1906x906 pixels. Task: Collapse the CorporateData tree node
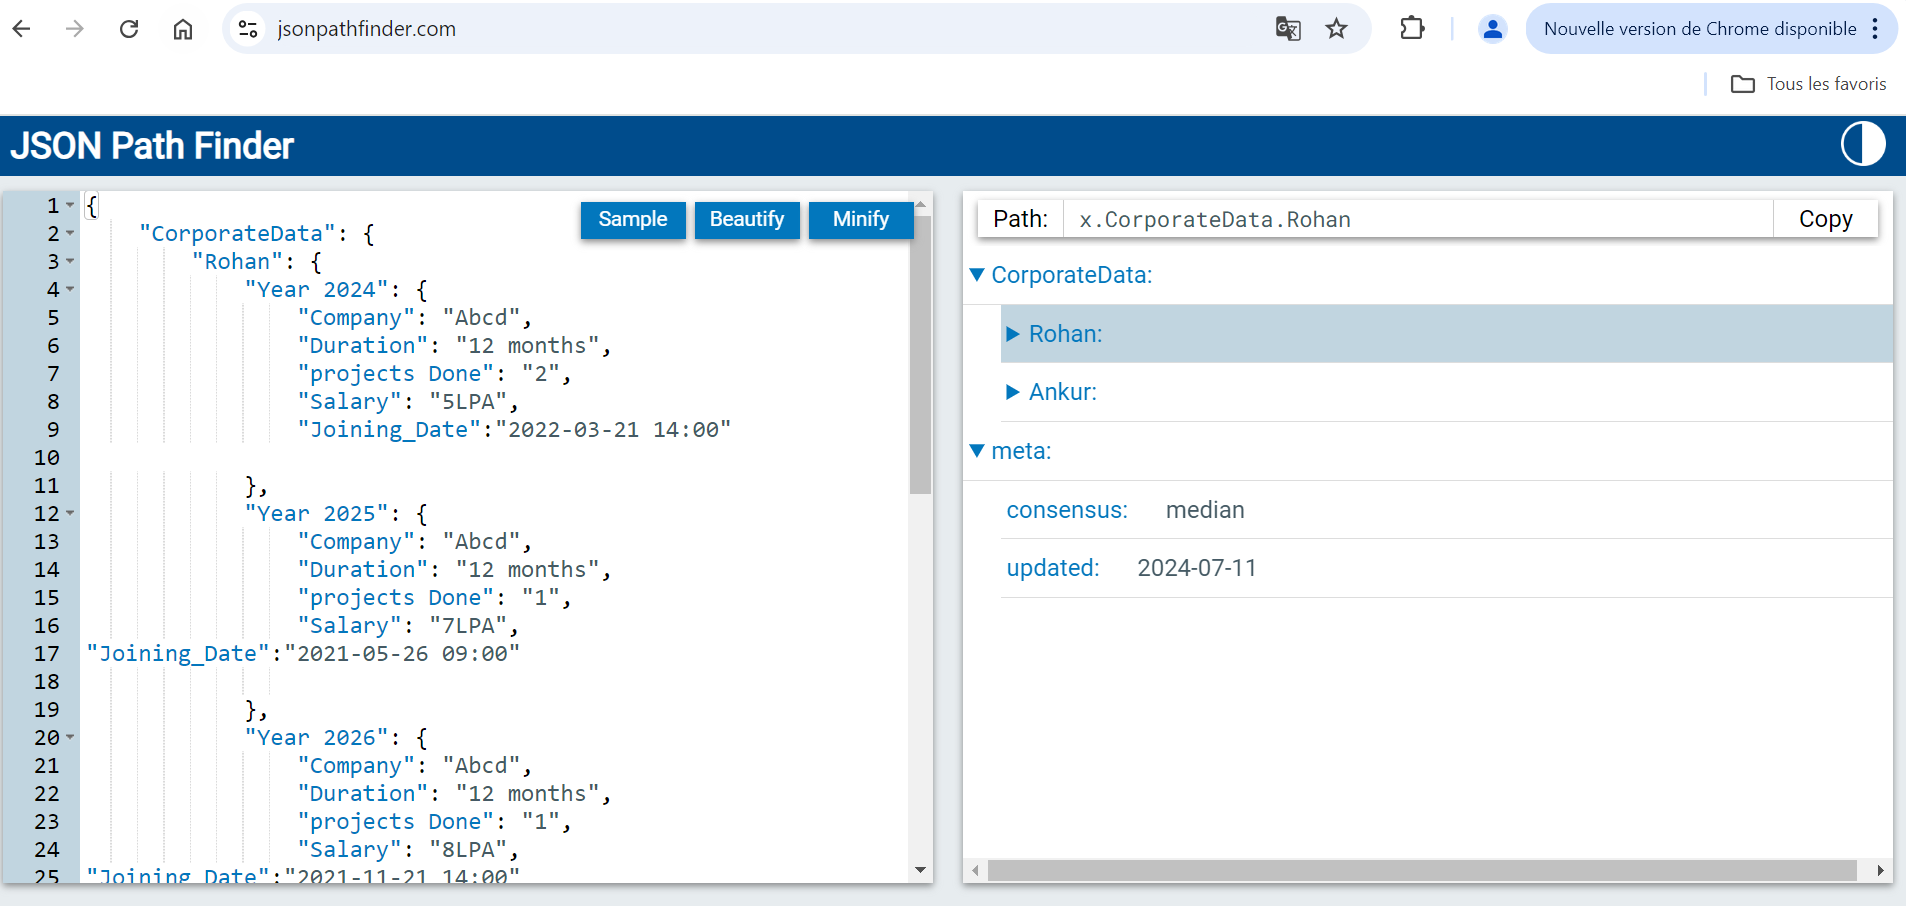(x=977, y=275)
